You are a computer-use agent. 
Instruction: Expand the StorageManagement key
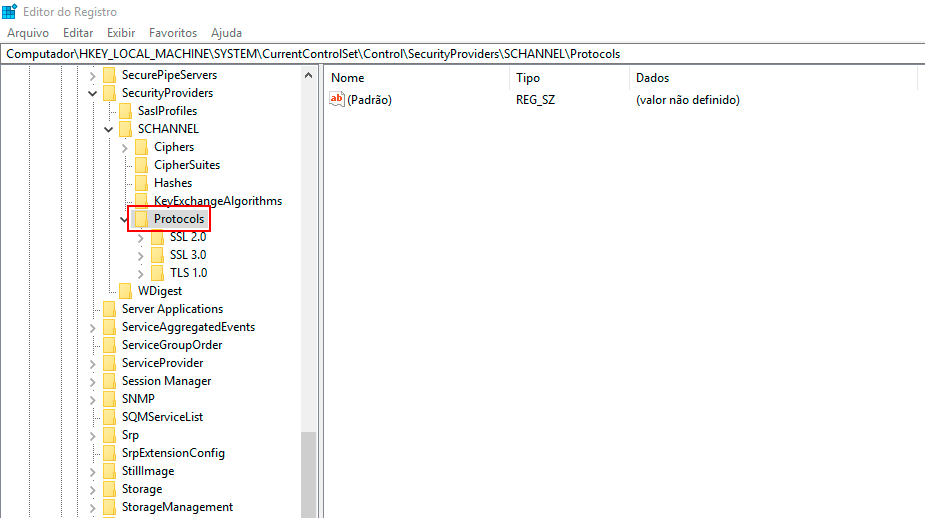click(x=93, y=507)
